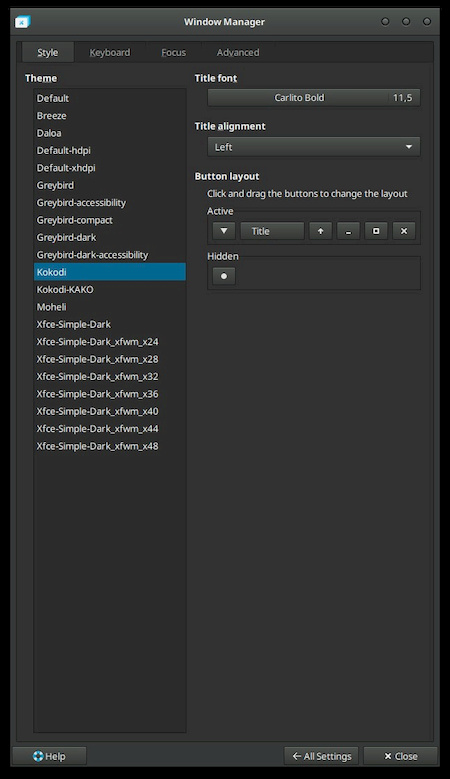450x779 pixels.
Task: Click the Title button in Active layout
Action: point(272,231)
